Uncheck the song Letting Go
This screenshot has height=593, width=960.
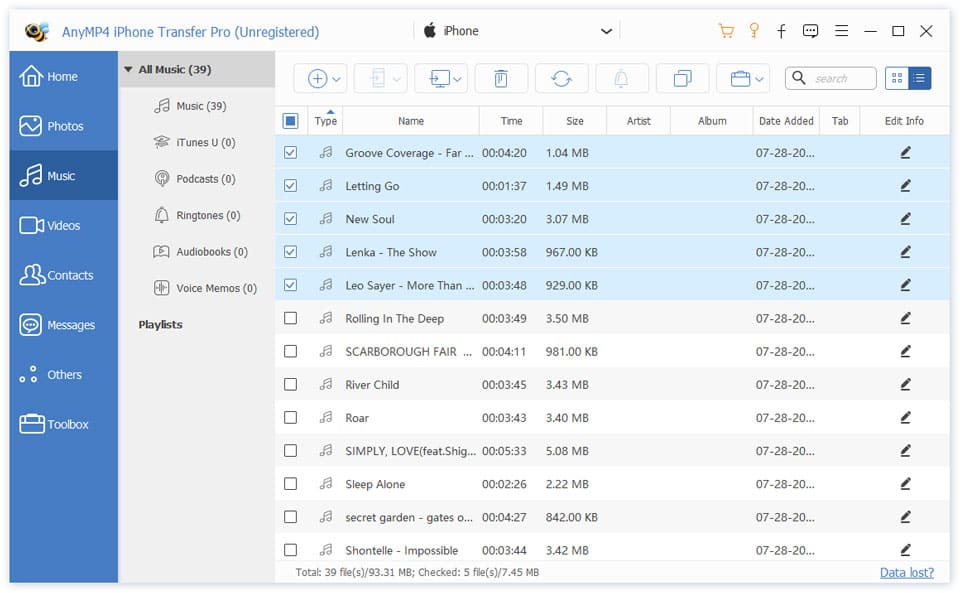291,185
